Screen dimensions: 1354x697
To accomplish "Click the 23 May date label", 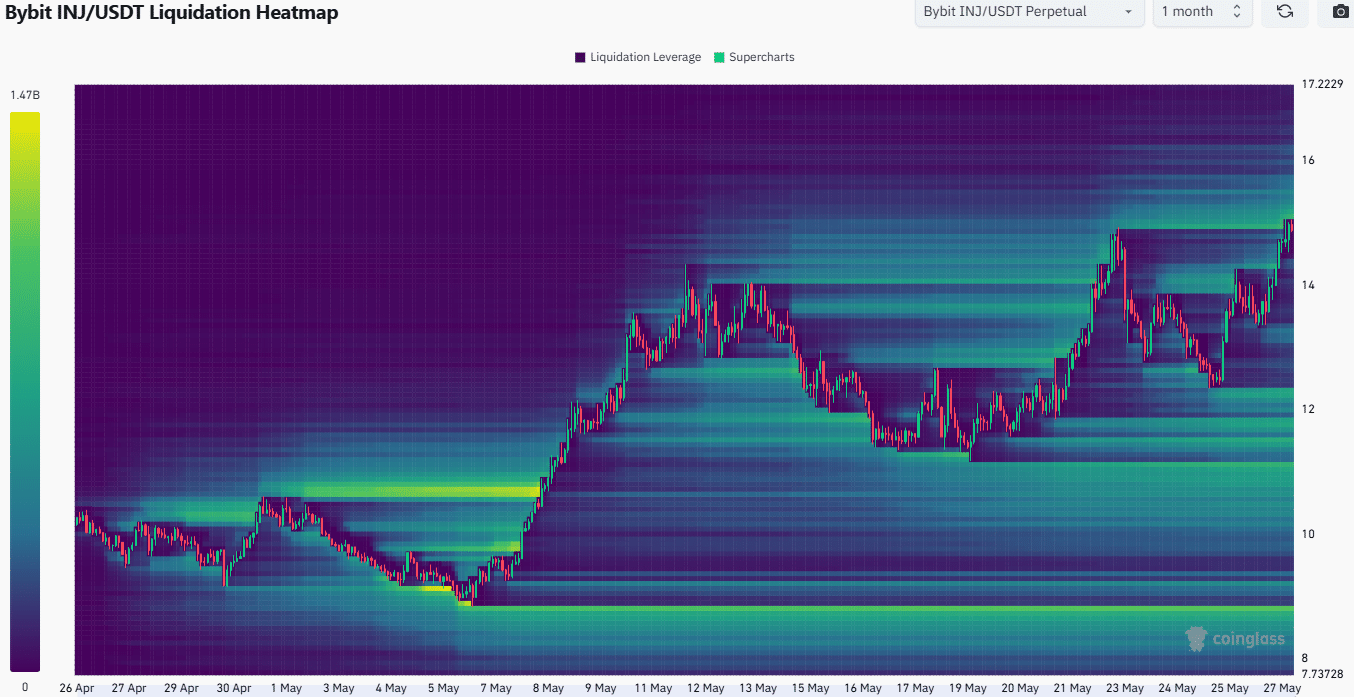I will [1125, 688].
